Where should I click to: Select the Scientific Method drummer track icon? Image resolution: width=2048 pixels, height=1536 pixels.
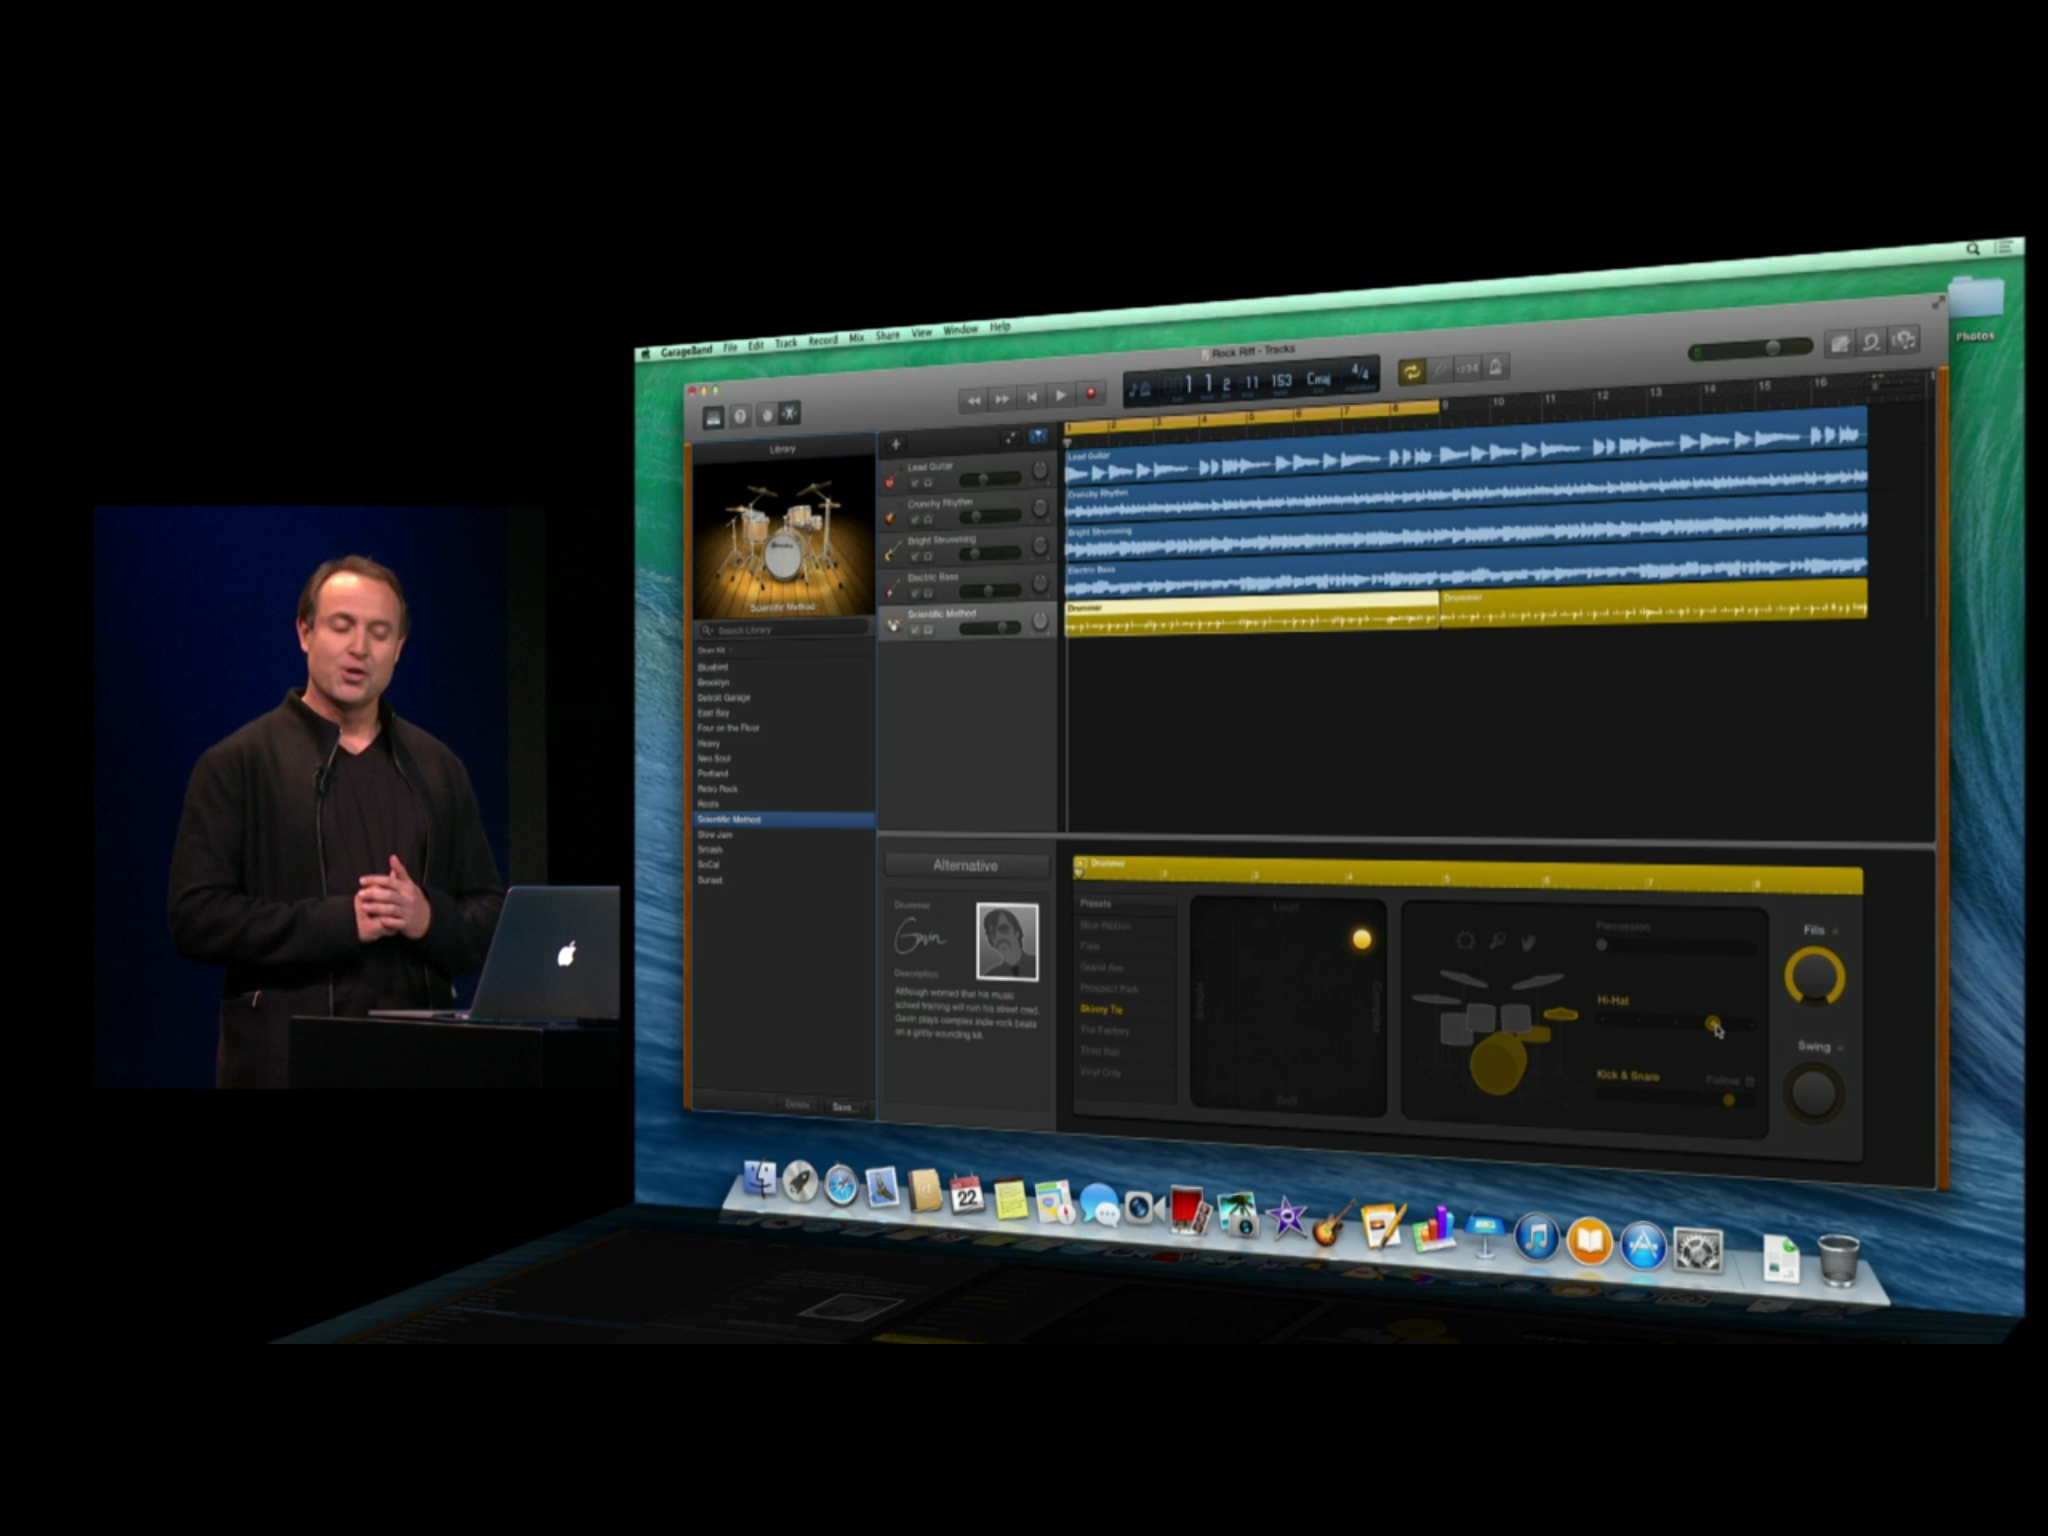(x=892, y=626)
